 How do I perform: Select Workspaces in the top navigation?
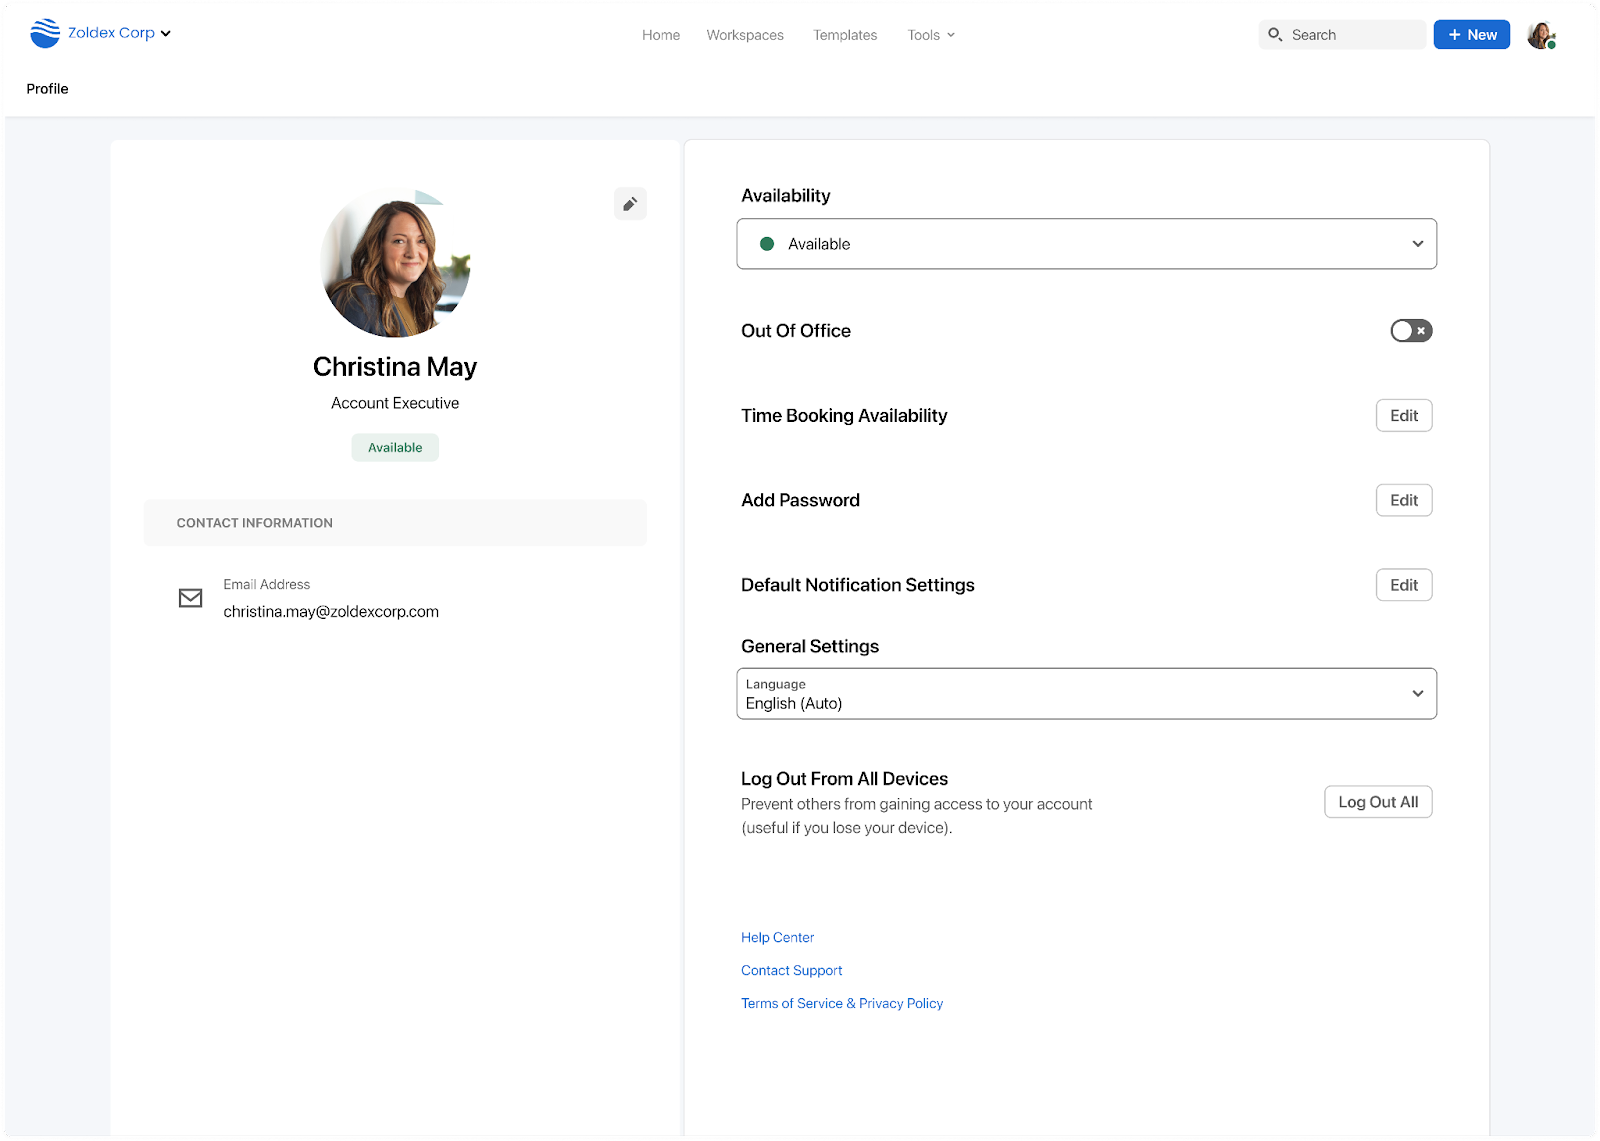click(744, 35)
